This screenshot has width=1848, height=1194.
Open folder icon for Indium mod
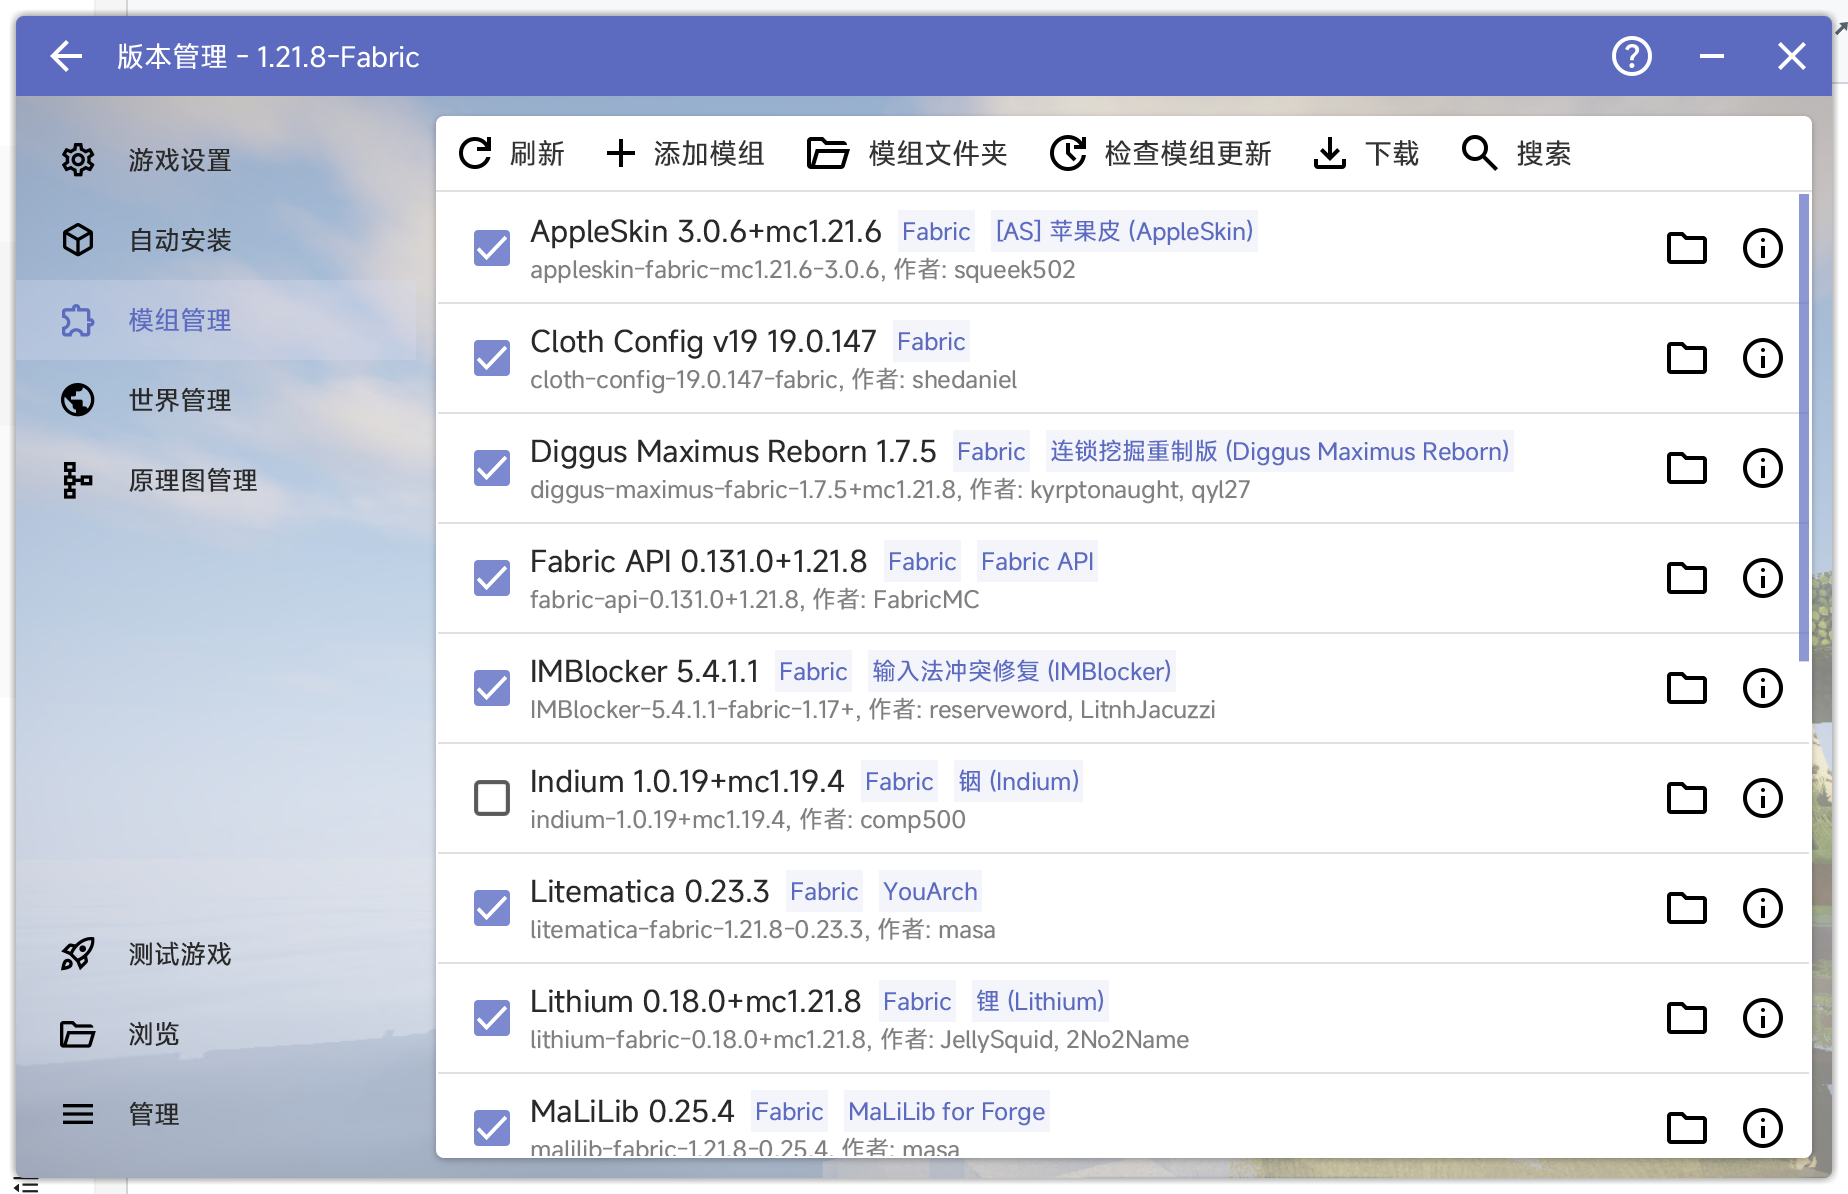1686,798
